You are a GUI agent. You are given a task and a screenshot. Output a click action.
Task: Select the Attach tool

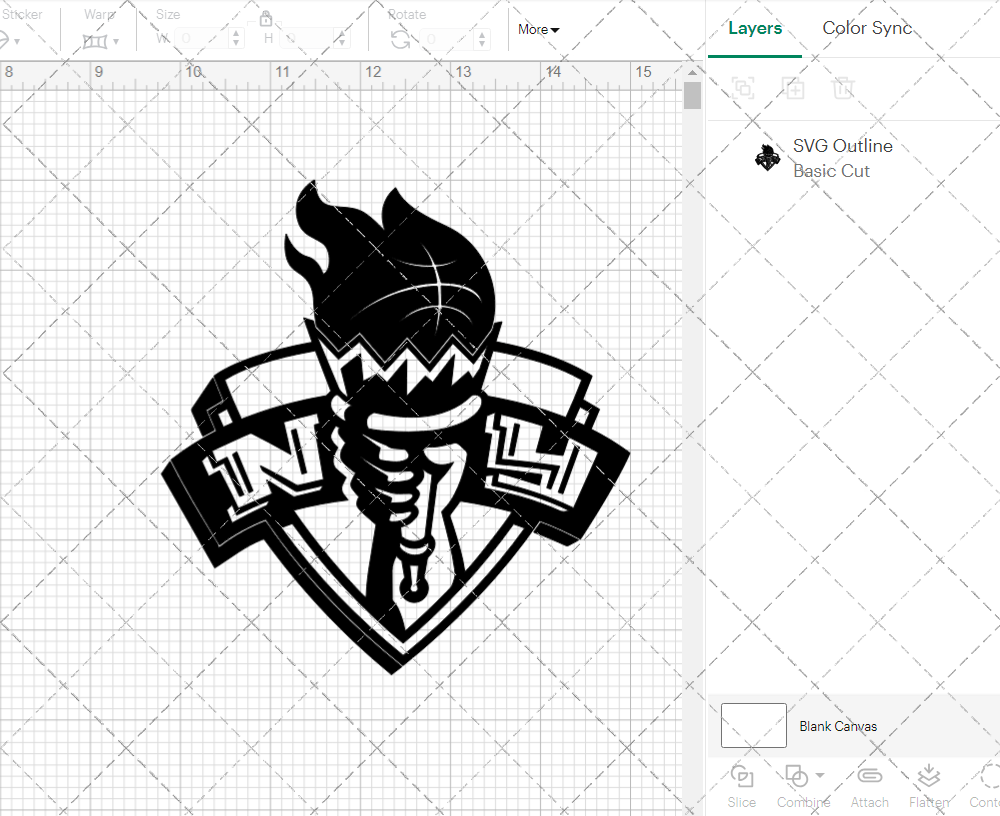[x=869, y=785]
